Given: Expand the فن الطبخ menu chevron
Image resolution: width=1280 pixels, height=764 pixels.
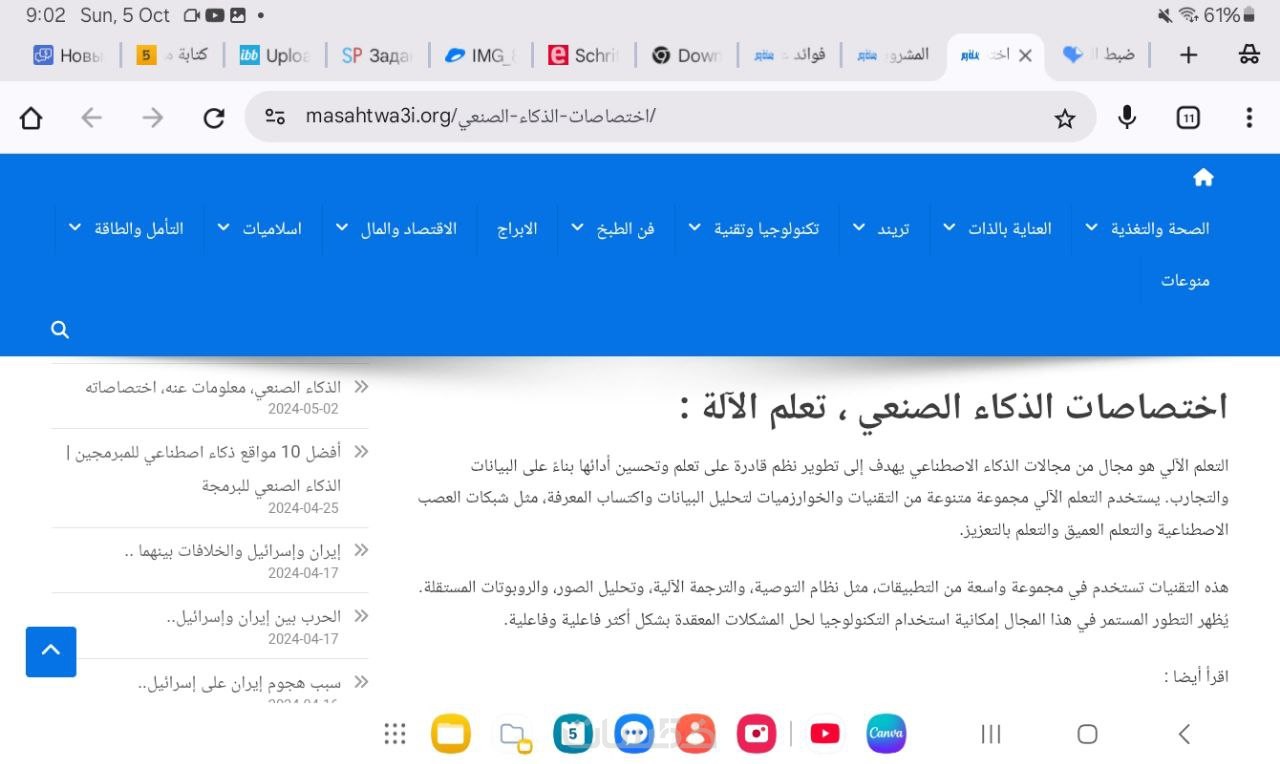Looking at the screenshot, I should point(577,228).
